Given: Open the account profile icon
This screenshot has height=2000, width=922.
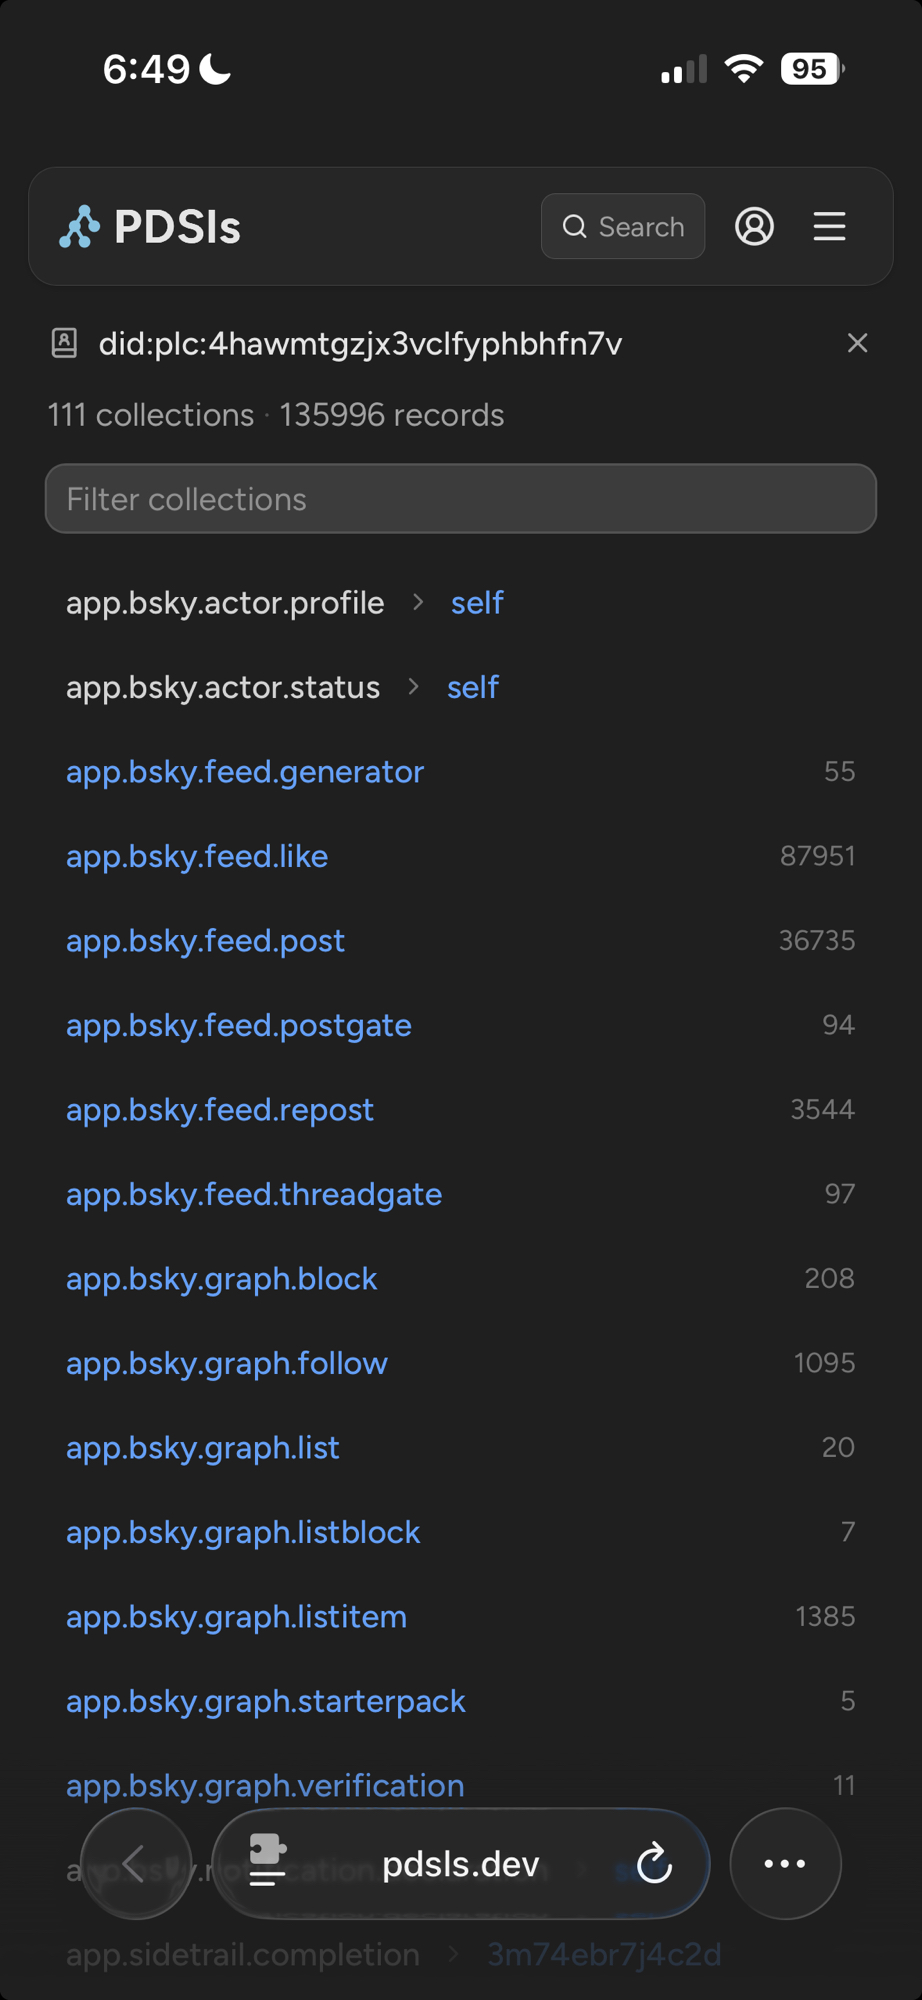Looking at the screenshot, I should (754, 227).
